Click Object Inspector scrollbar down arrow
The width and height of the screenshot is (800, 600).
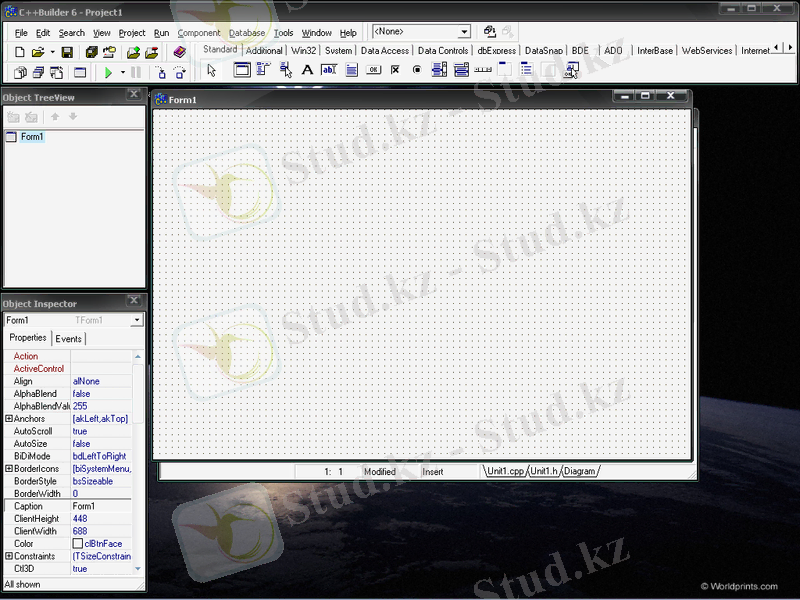137,568
